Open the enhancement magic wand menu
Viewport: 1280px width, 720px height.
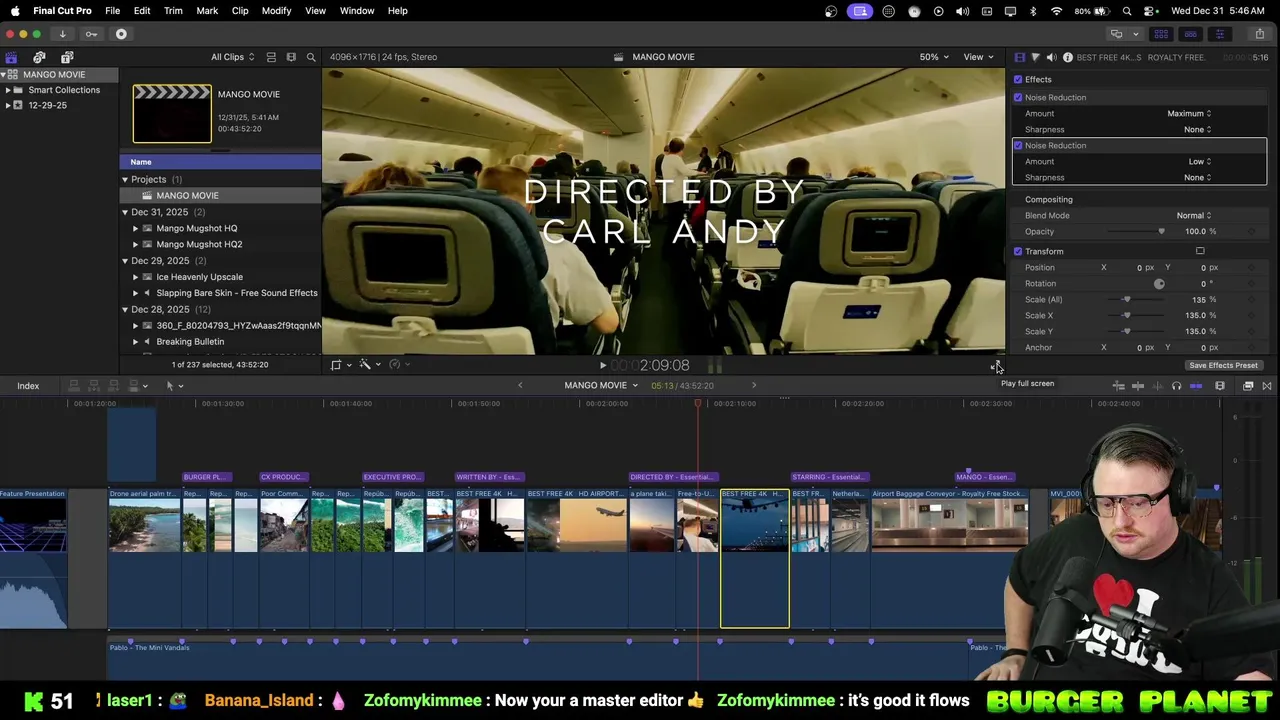pos(369,365)
